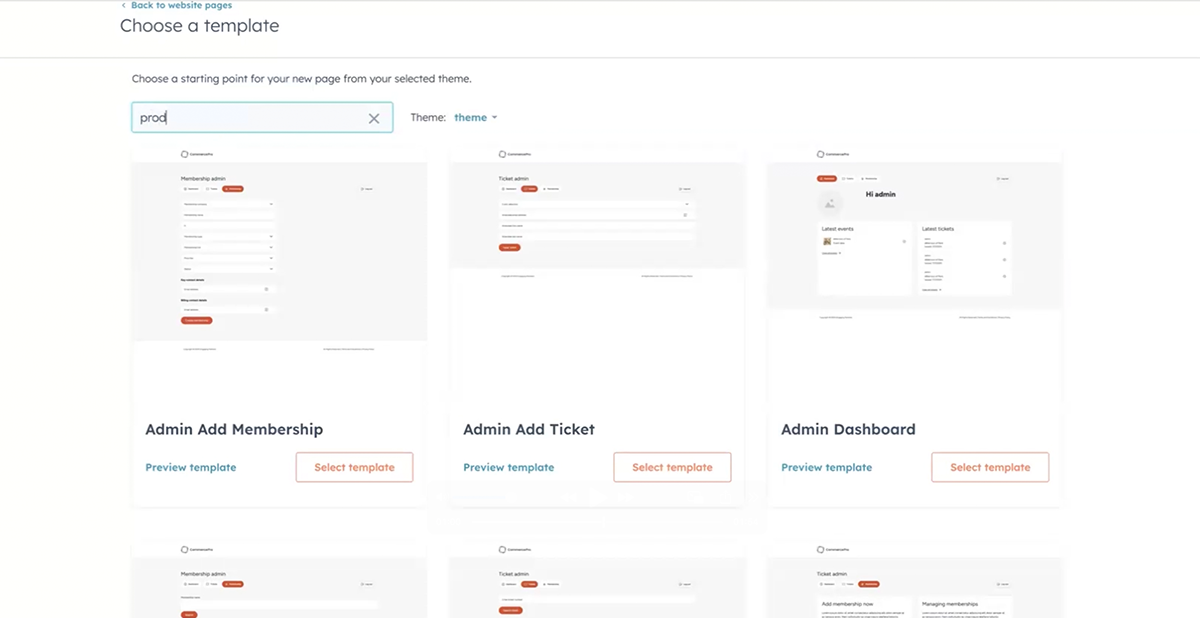
Task: Focus the template search box containing 'prod'
Action: pos(250,118)
